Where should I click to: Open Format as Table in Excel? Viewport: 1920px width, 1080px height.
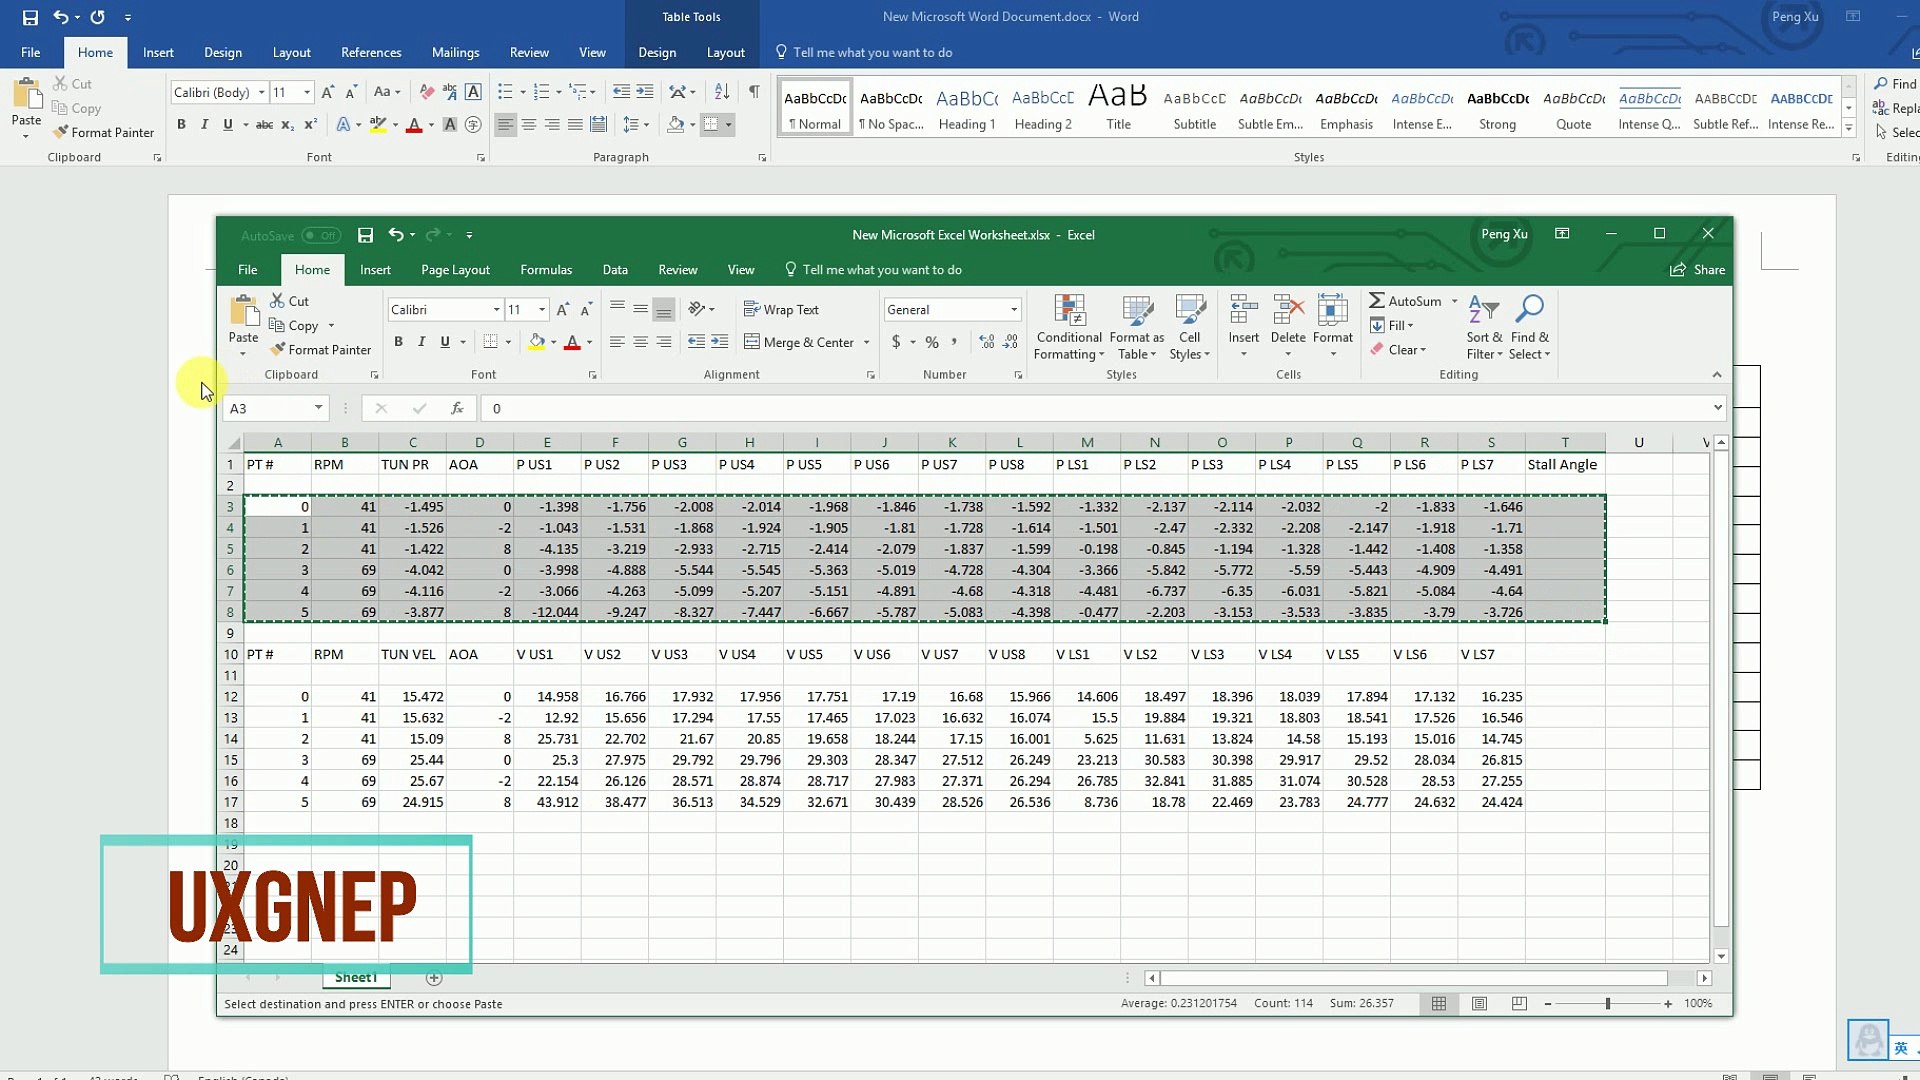pyautogui.click(x=1136, y=327)
